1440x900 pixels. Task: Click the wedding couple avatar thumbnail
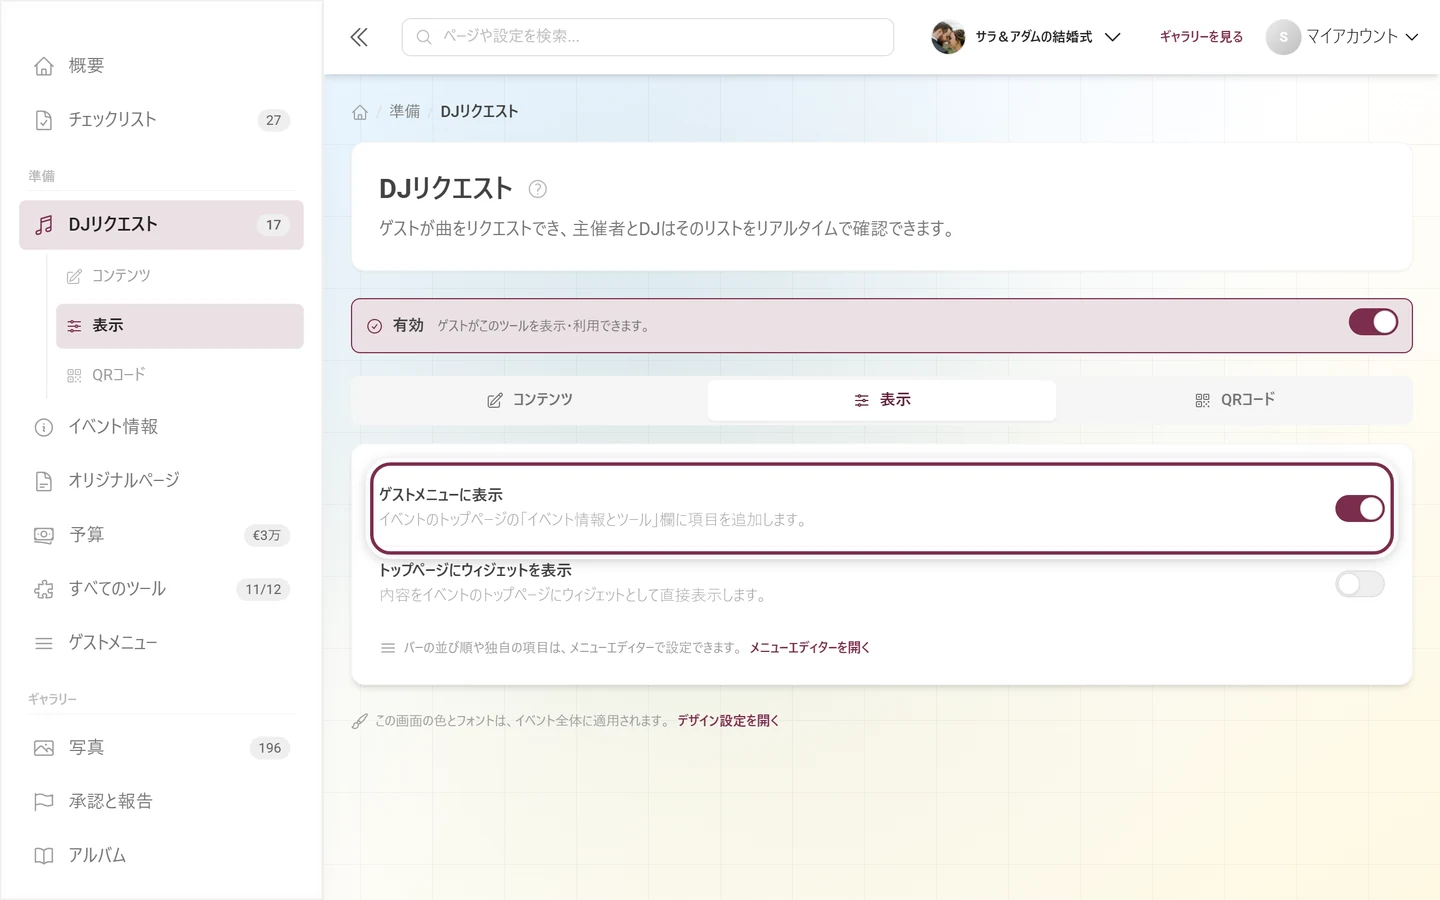pos(948,37)
